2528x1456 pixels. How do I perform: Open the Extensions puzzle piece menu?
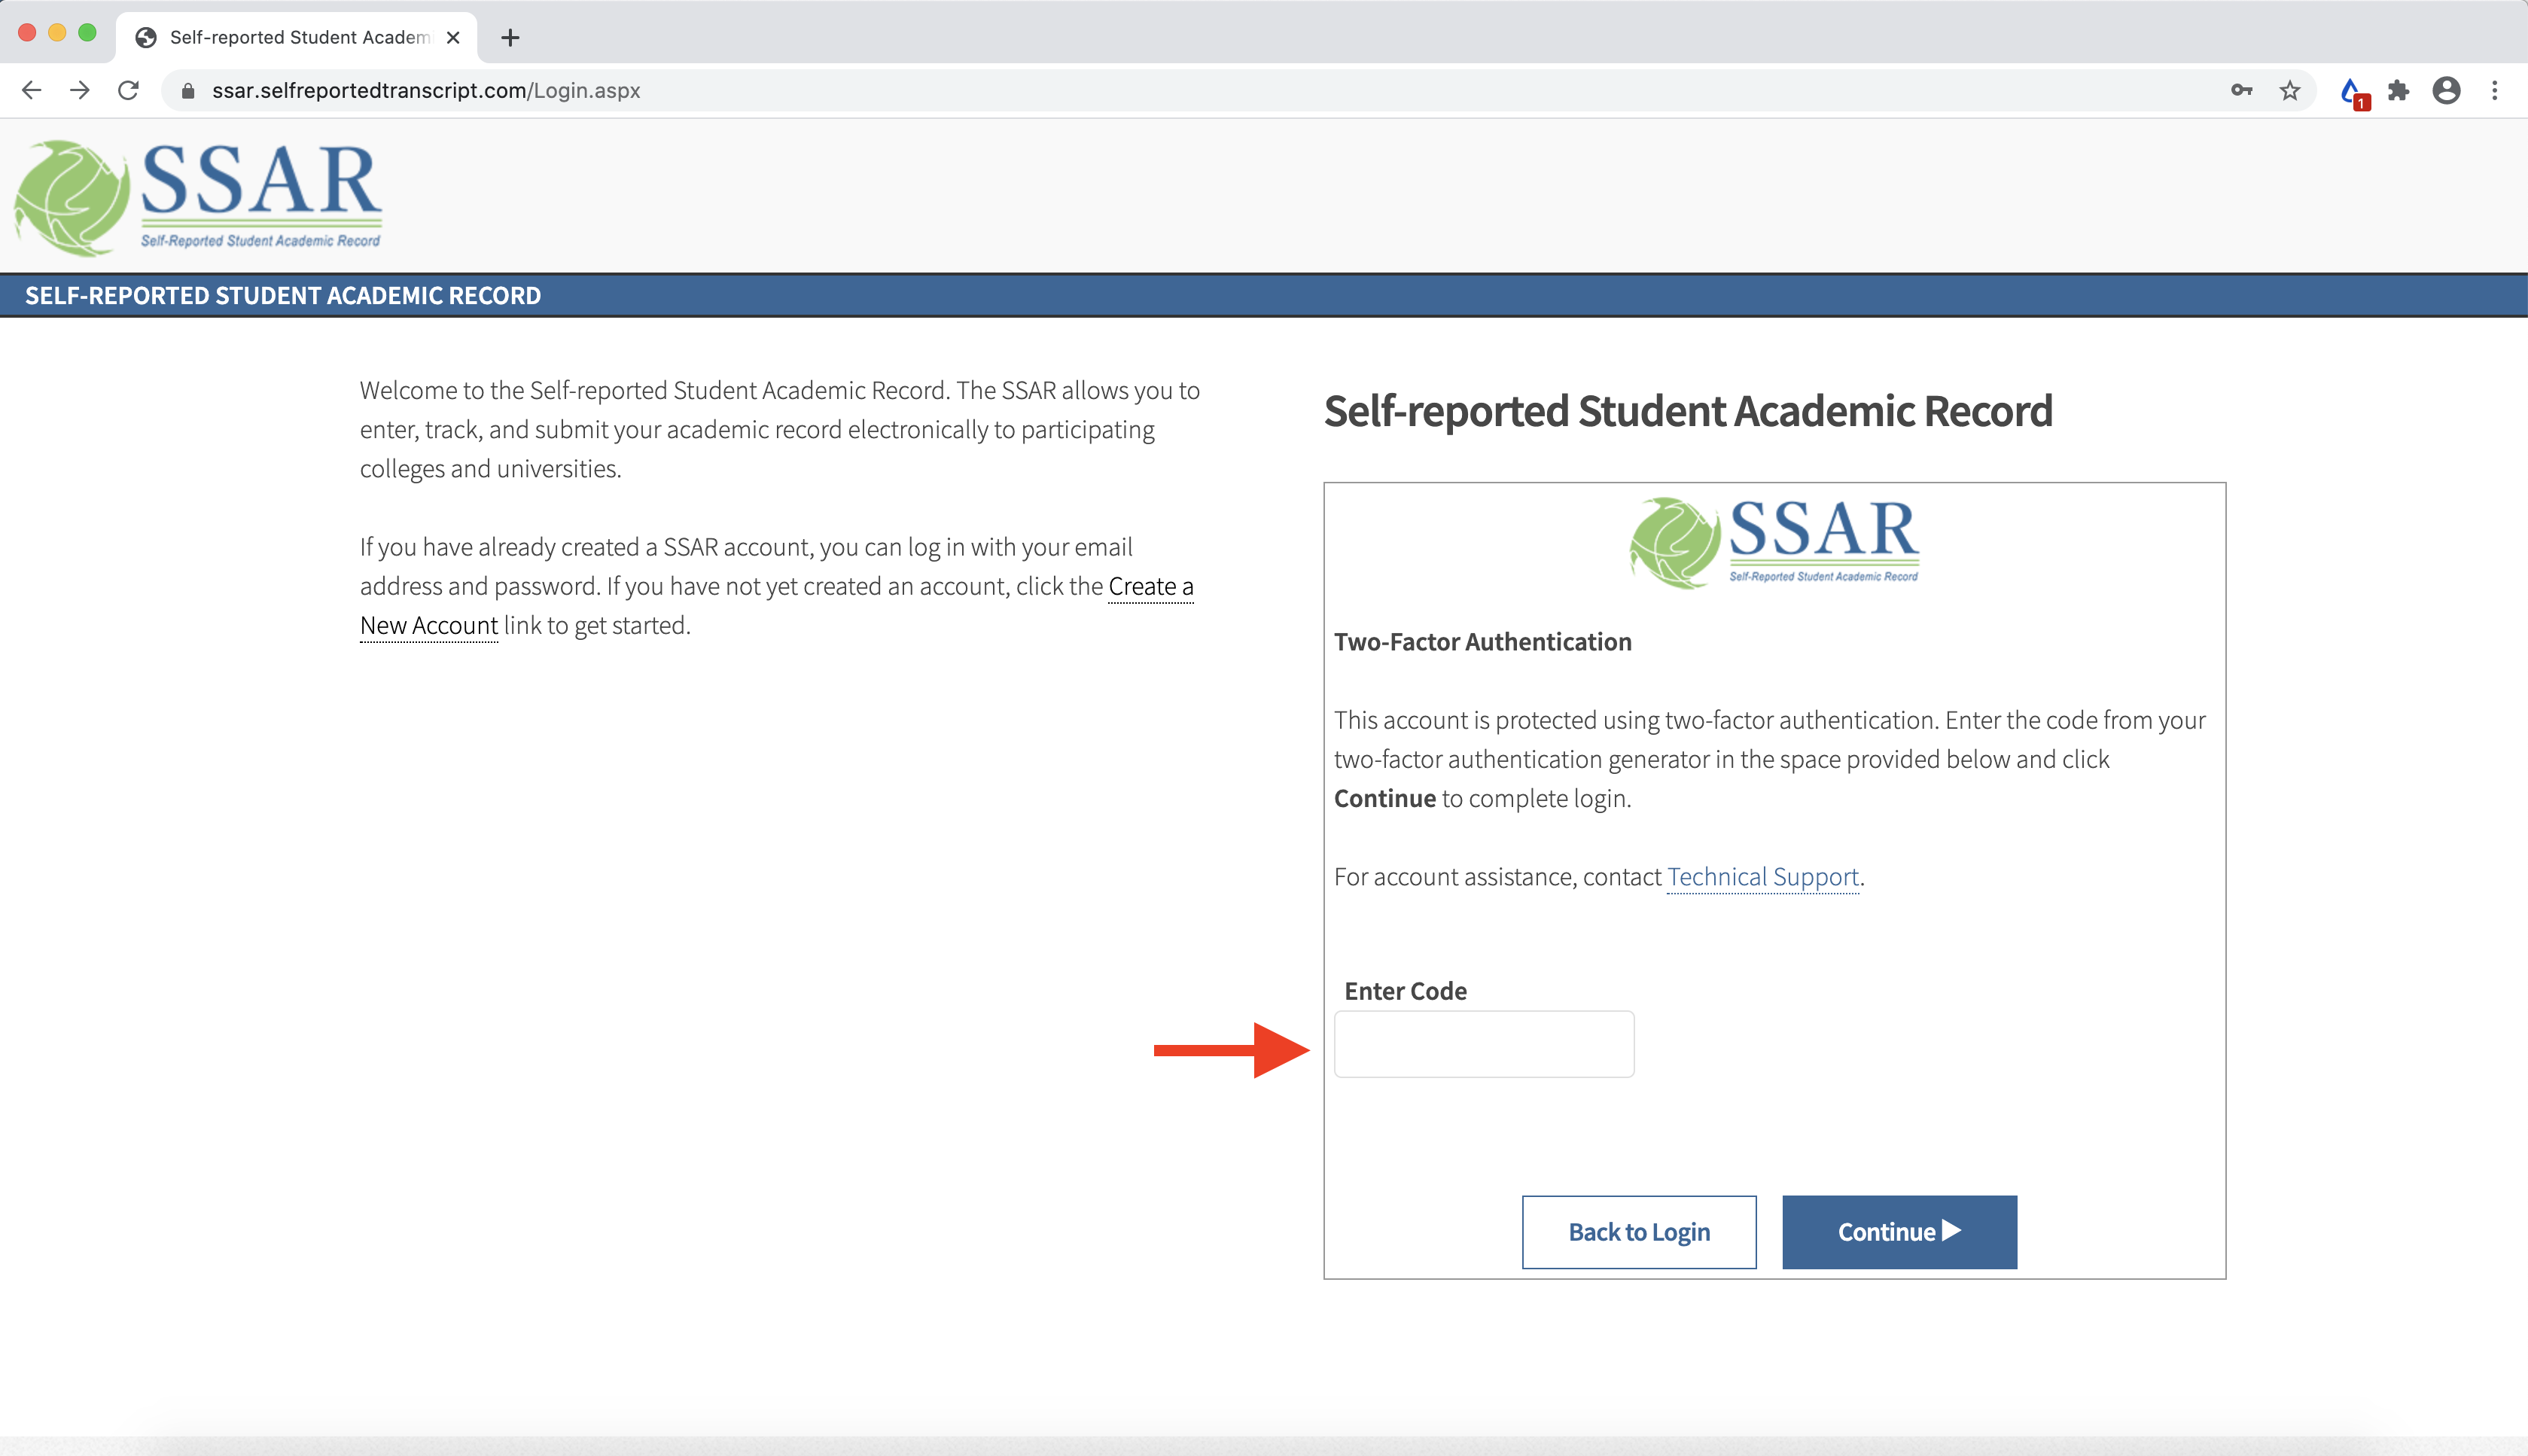(x=2398, y=90)
